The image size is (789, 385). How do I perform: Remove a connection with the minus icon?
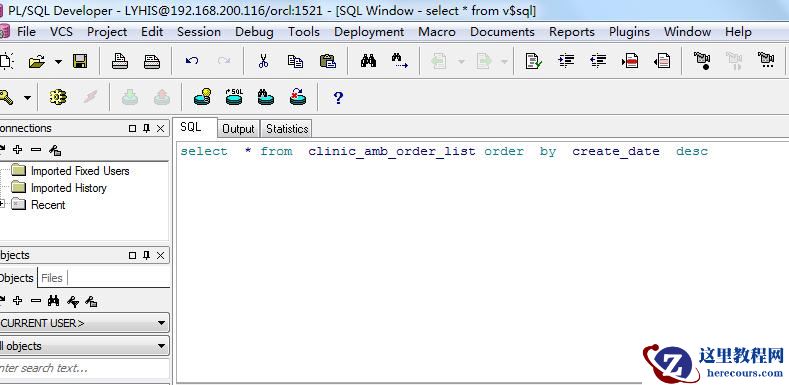click(x=36, y=149)
